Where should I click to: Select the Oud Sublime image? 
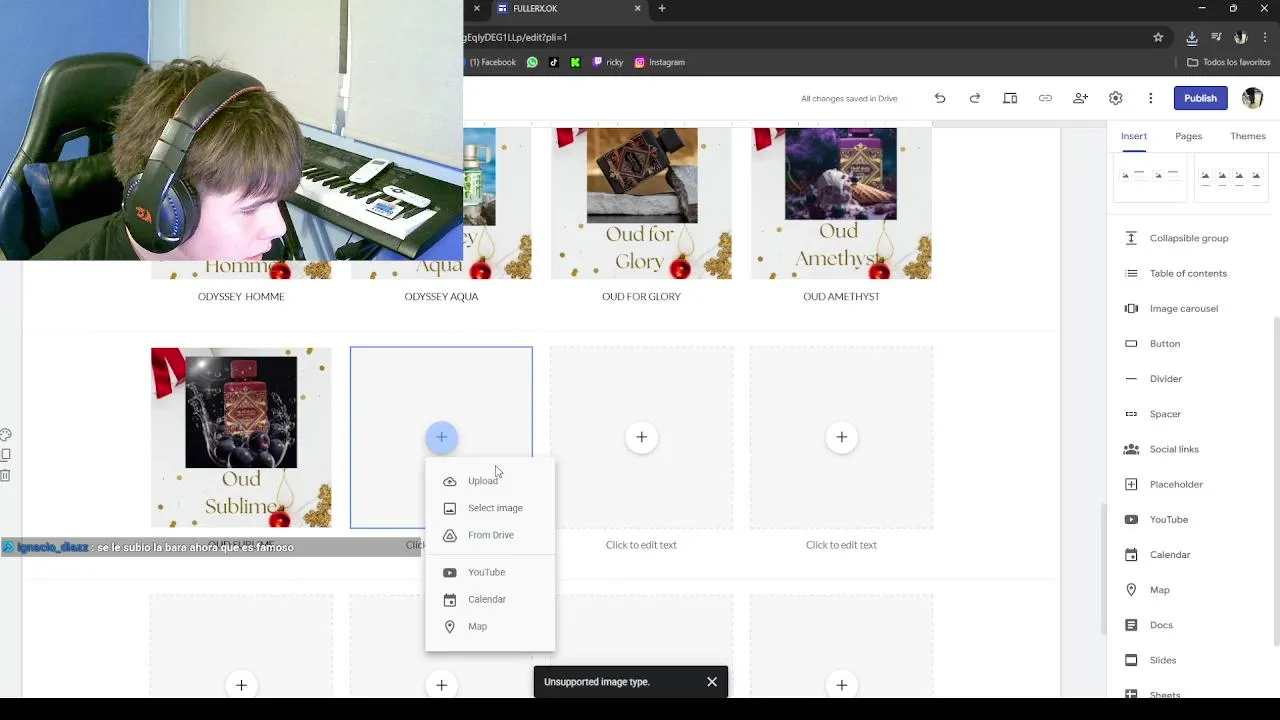pos(241,437)
